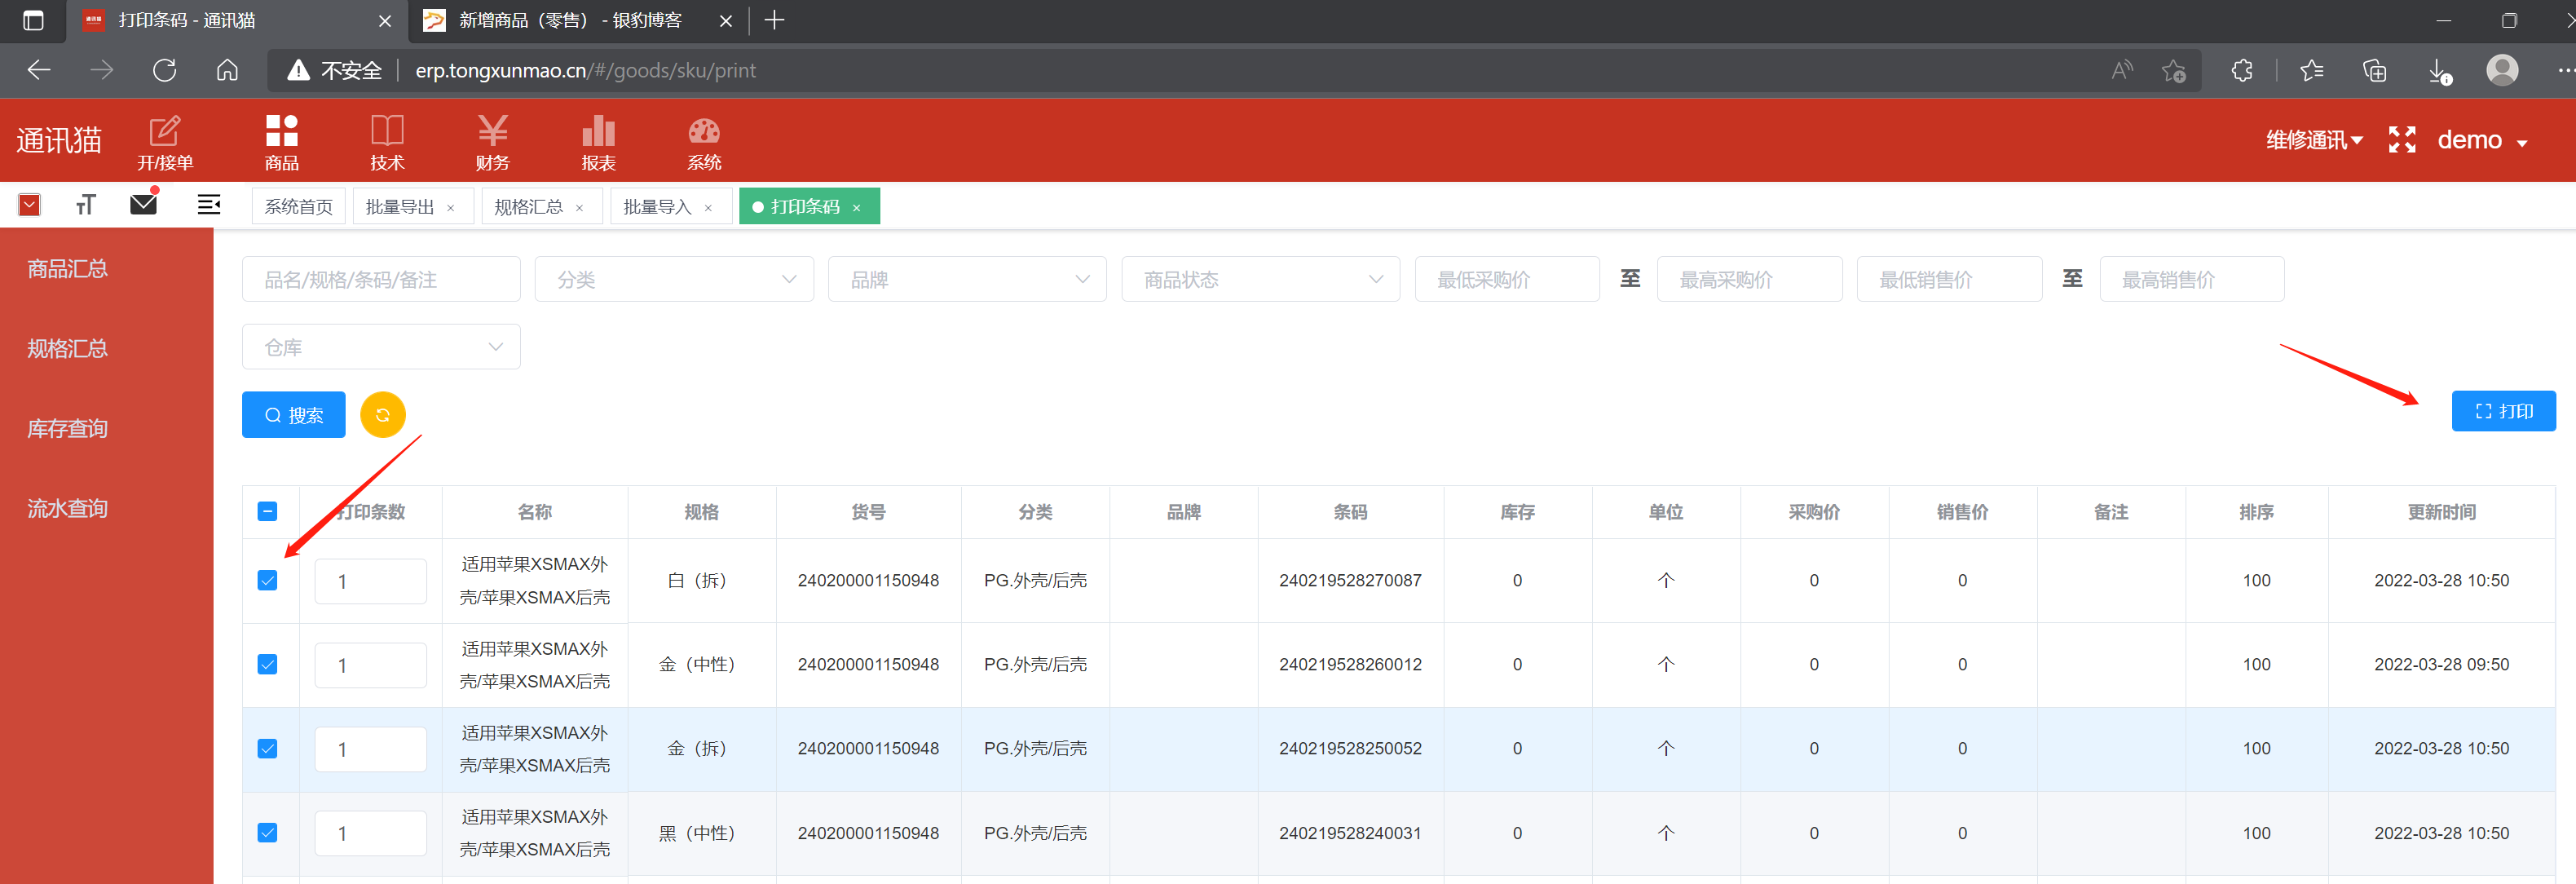Viewport: 2576px width, 884px height.
Task: Toggle fullscreen with the expand icon
Action: [x=2401, y=140]
